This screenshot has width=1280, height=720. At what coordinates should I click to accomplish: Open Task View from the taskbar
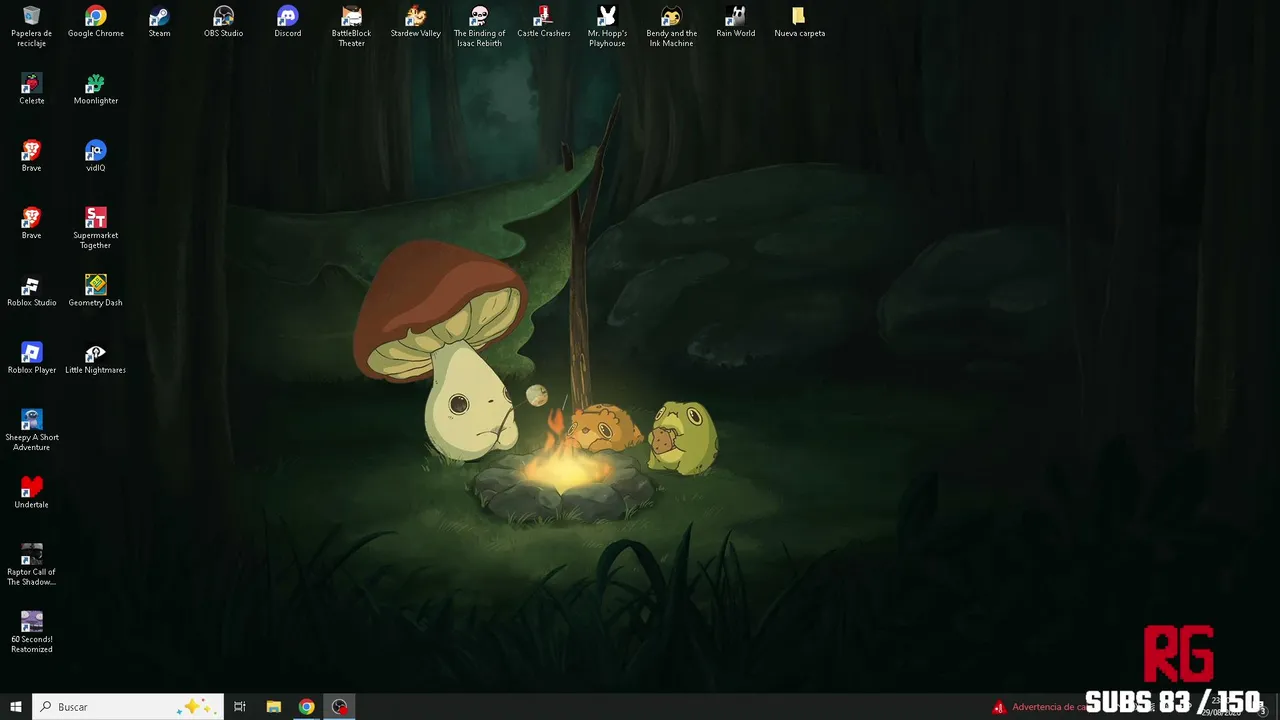(240, 706)
